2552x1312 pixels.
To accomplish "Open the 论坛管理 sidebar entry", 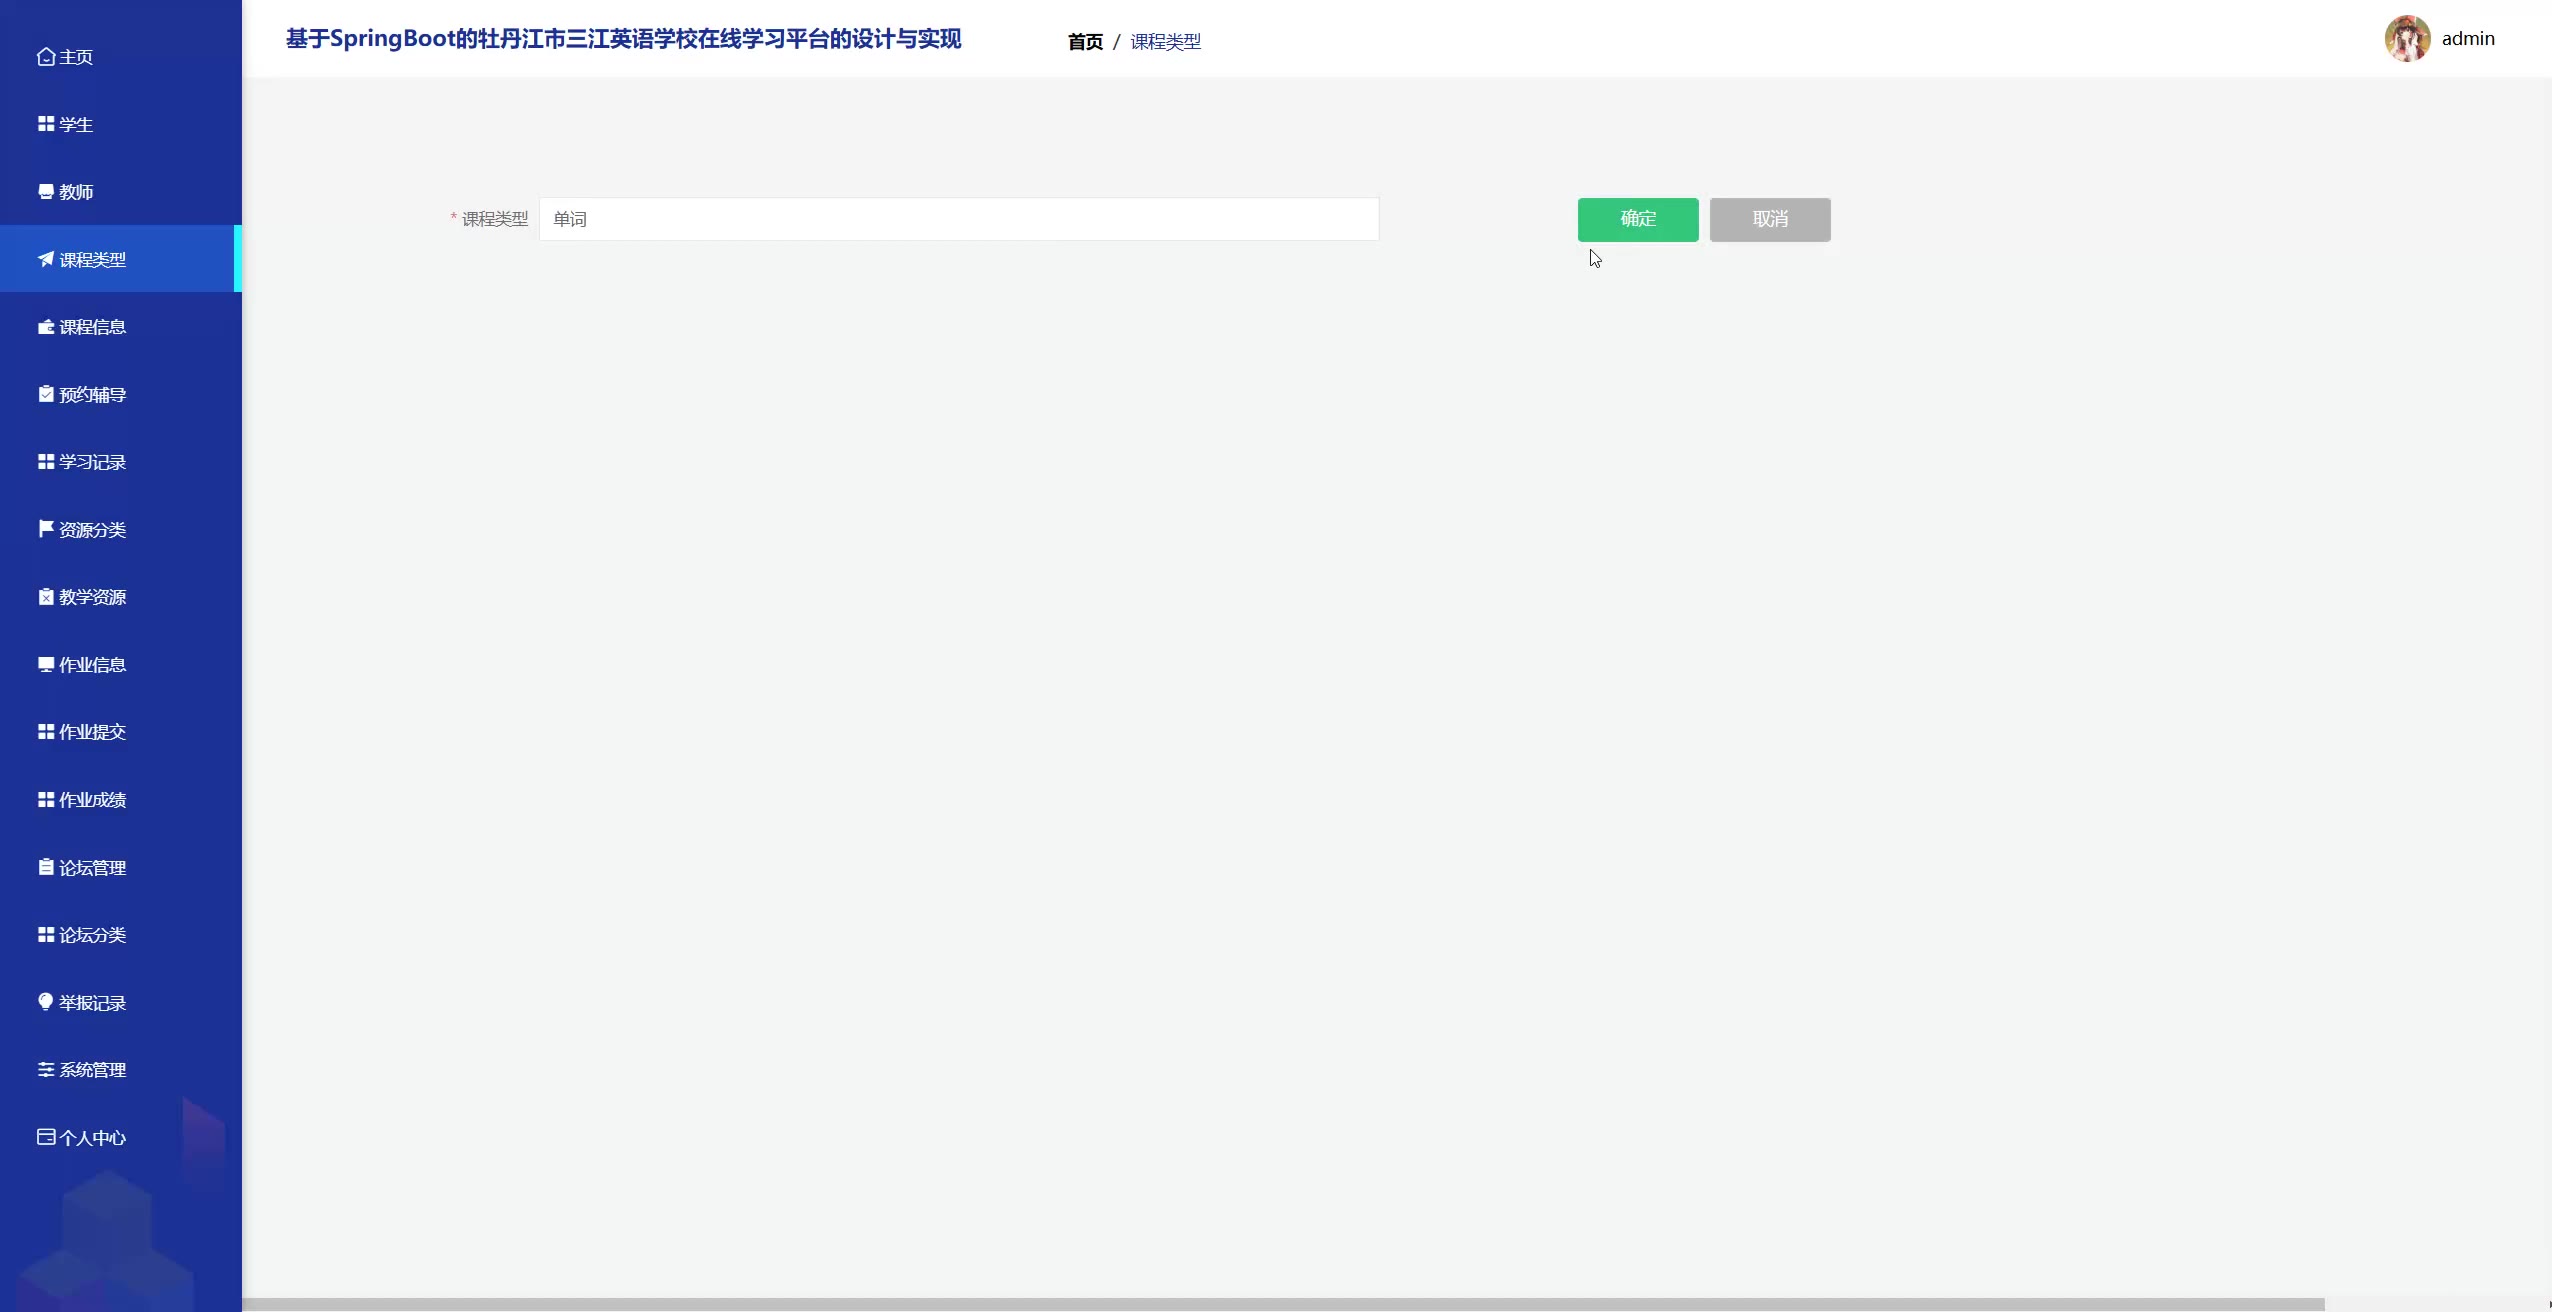I will [x=92, y=868].
